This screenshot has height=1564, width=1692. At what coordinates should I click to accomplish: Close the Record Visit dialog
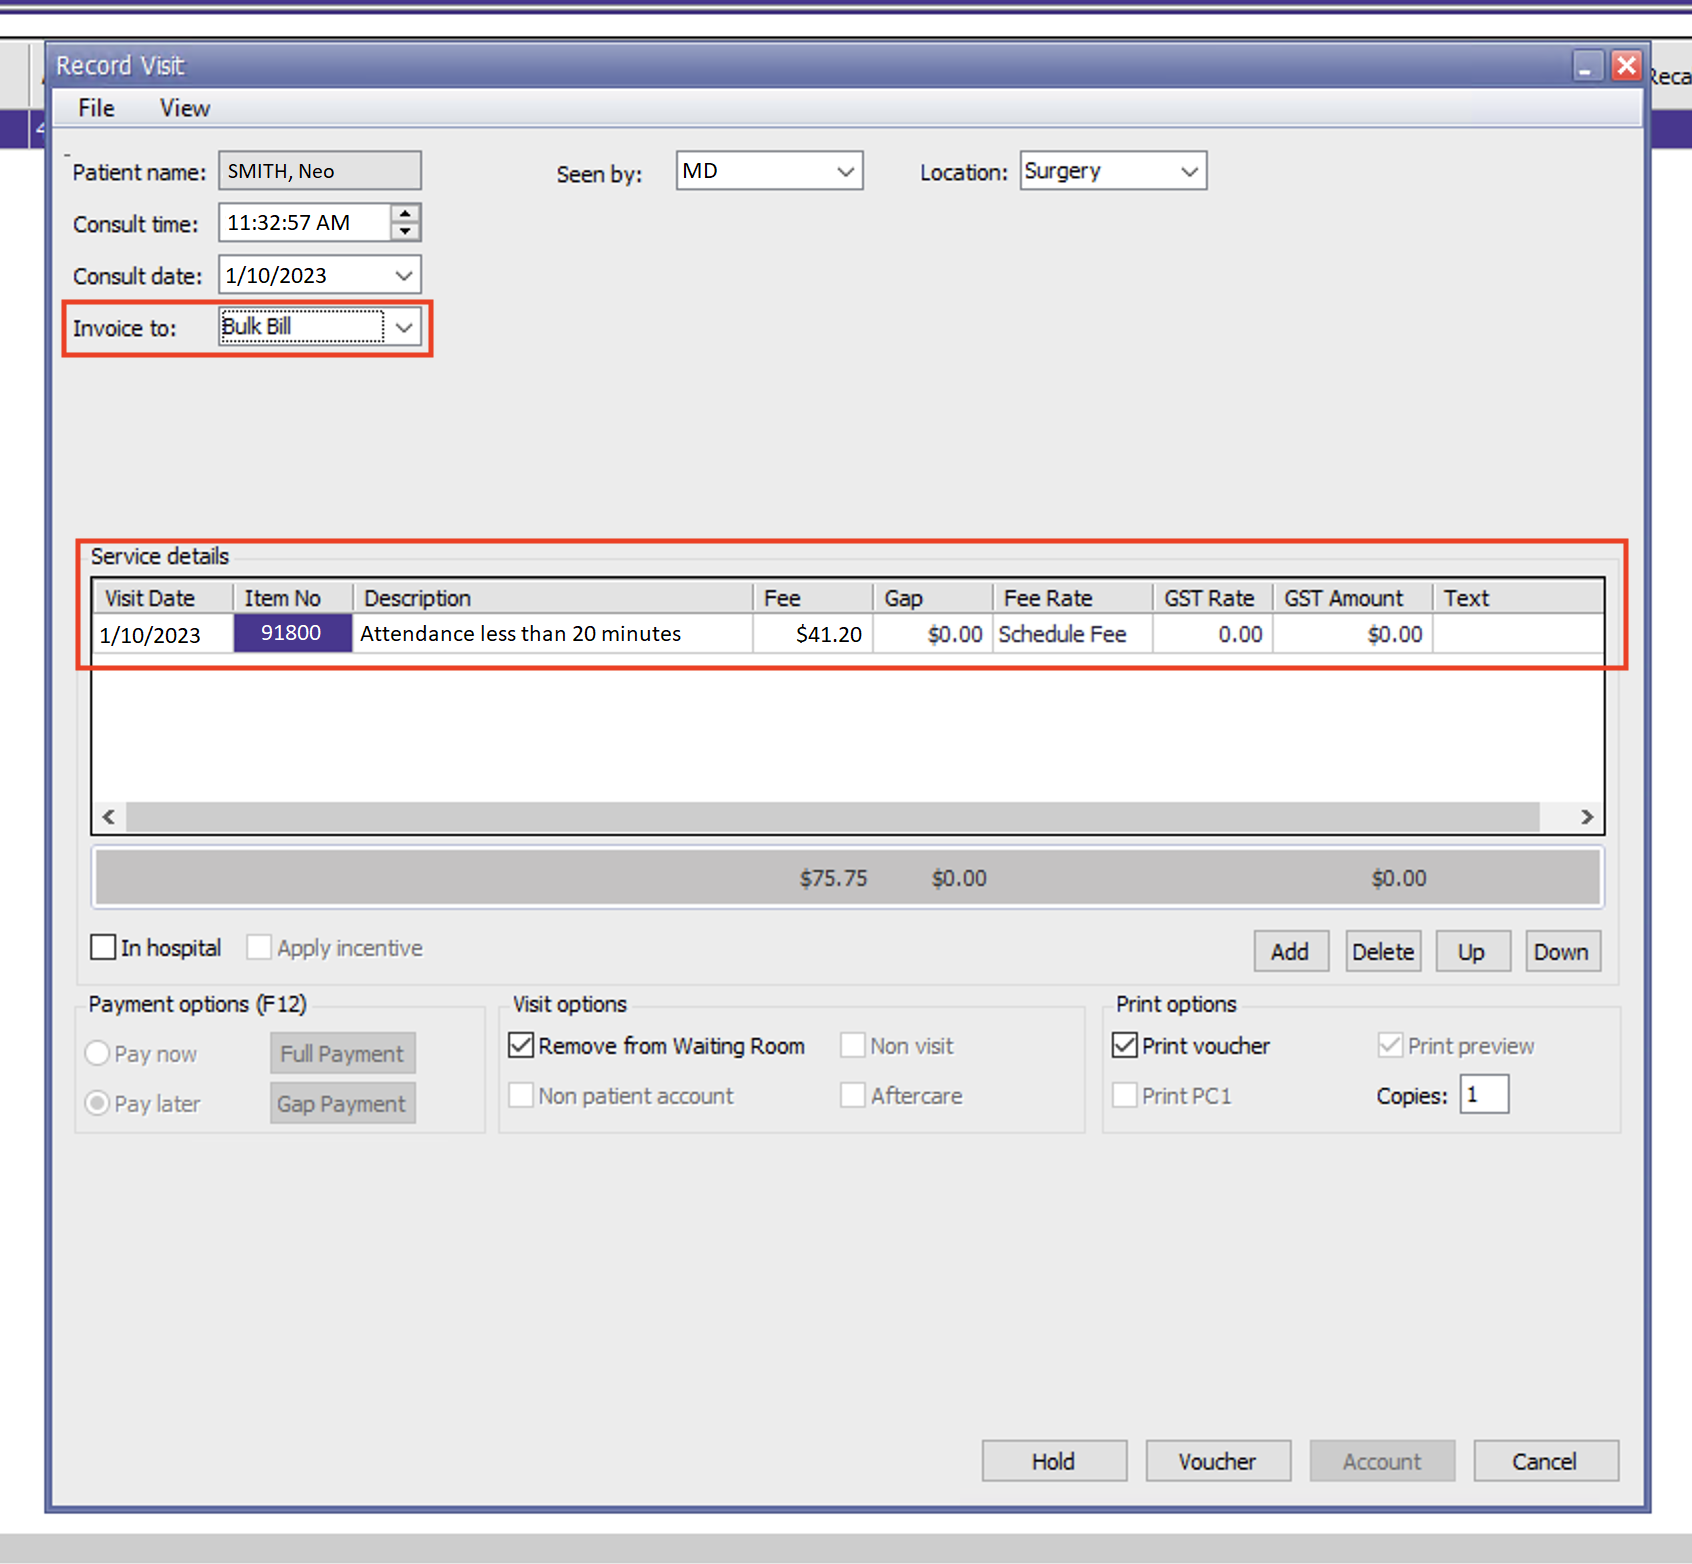[1627, 66]
